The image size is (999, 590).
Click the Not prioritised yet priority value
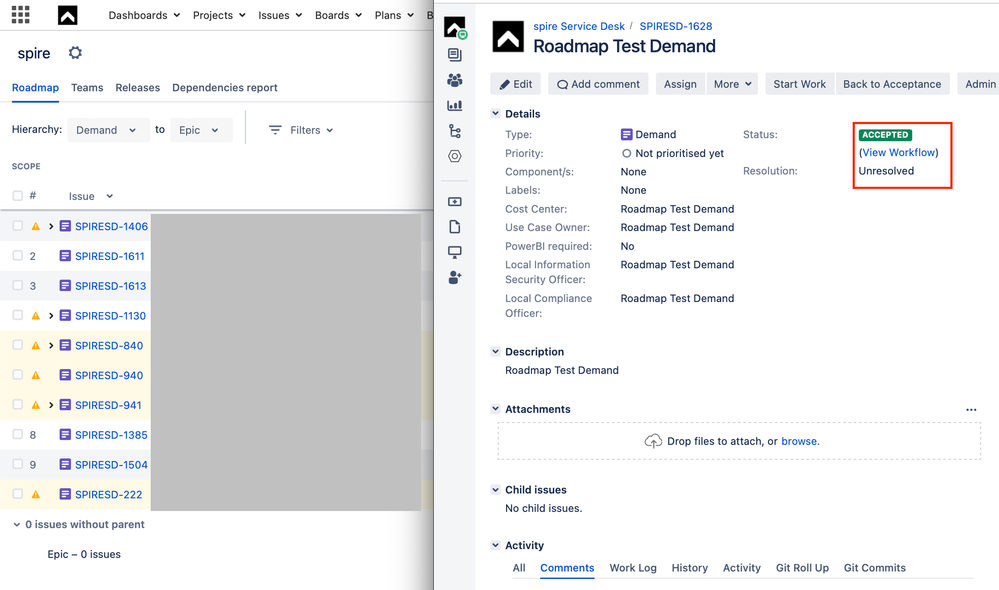[672, 153]
